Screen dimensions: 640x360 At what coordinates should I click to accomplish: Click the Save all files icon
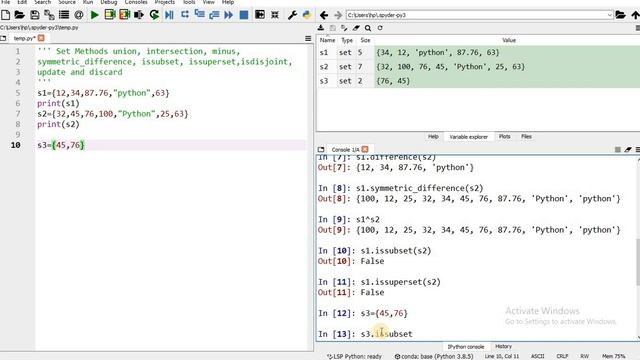49,15
